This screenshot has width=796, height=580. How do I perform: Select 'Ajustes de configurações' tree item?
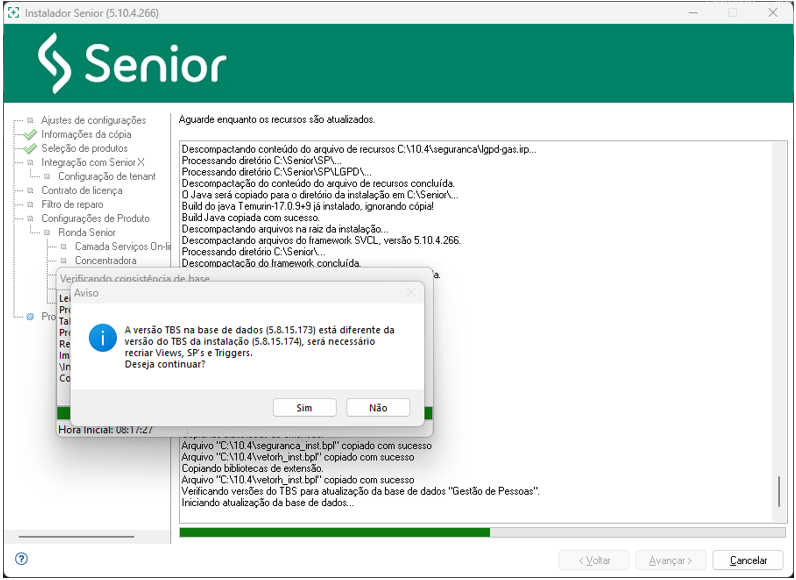pyautogui.click(x=93, y=120)
